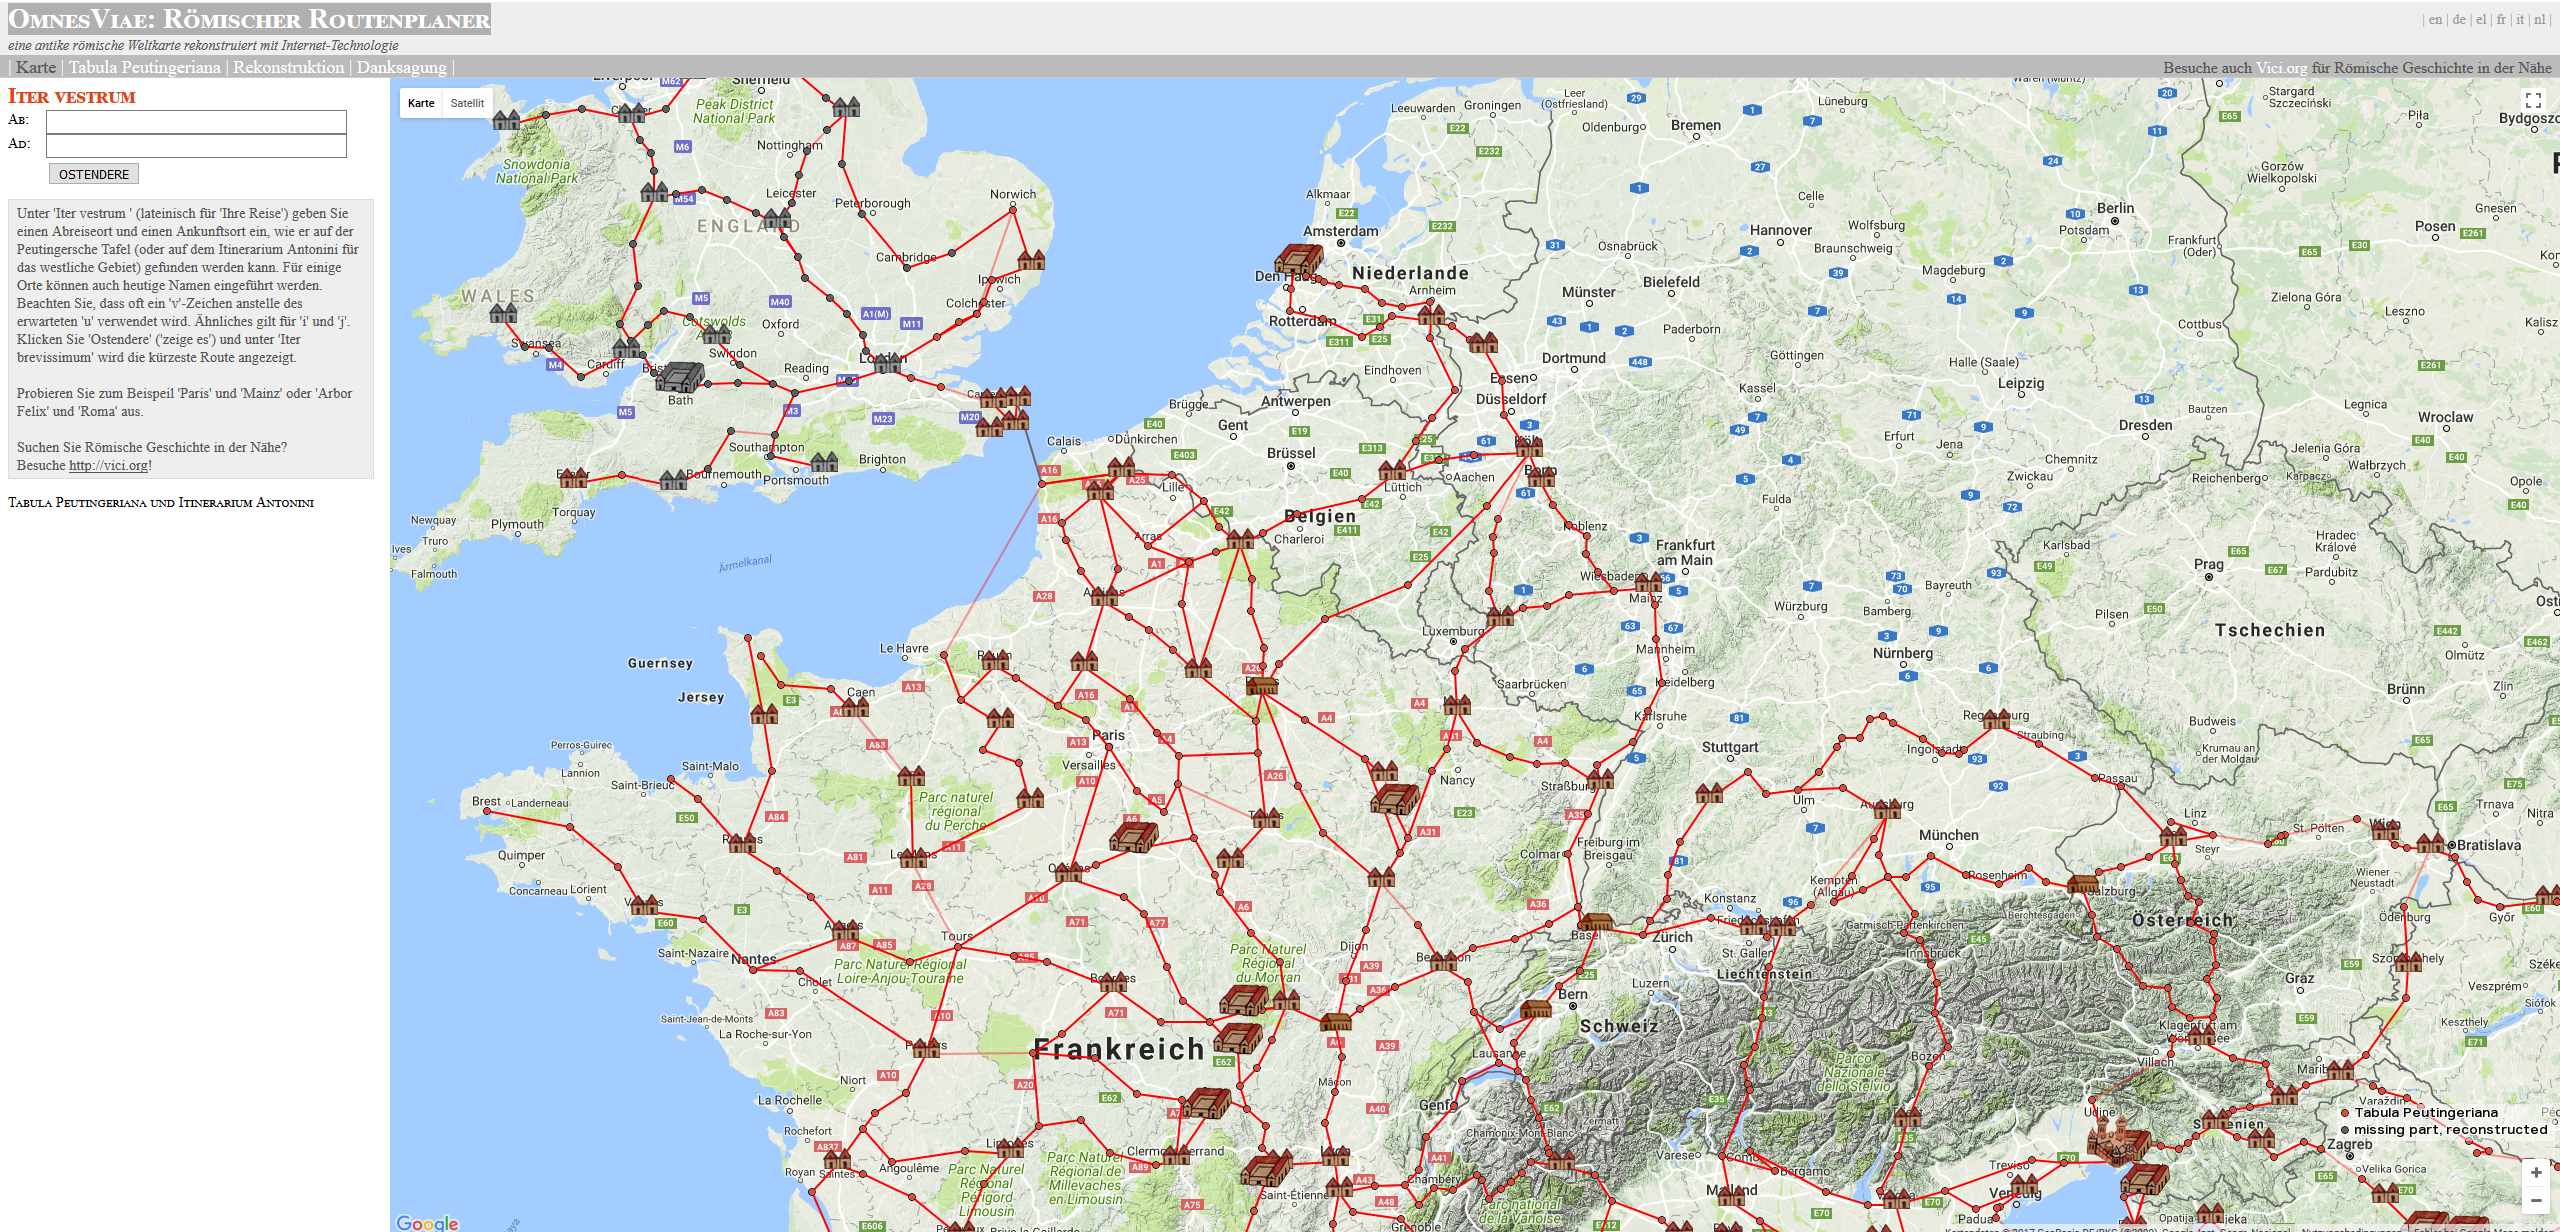Click the Google logo on the map
This screenshot has width=2560, height=1232.
(x=427, y=1222)
